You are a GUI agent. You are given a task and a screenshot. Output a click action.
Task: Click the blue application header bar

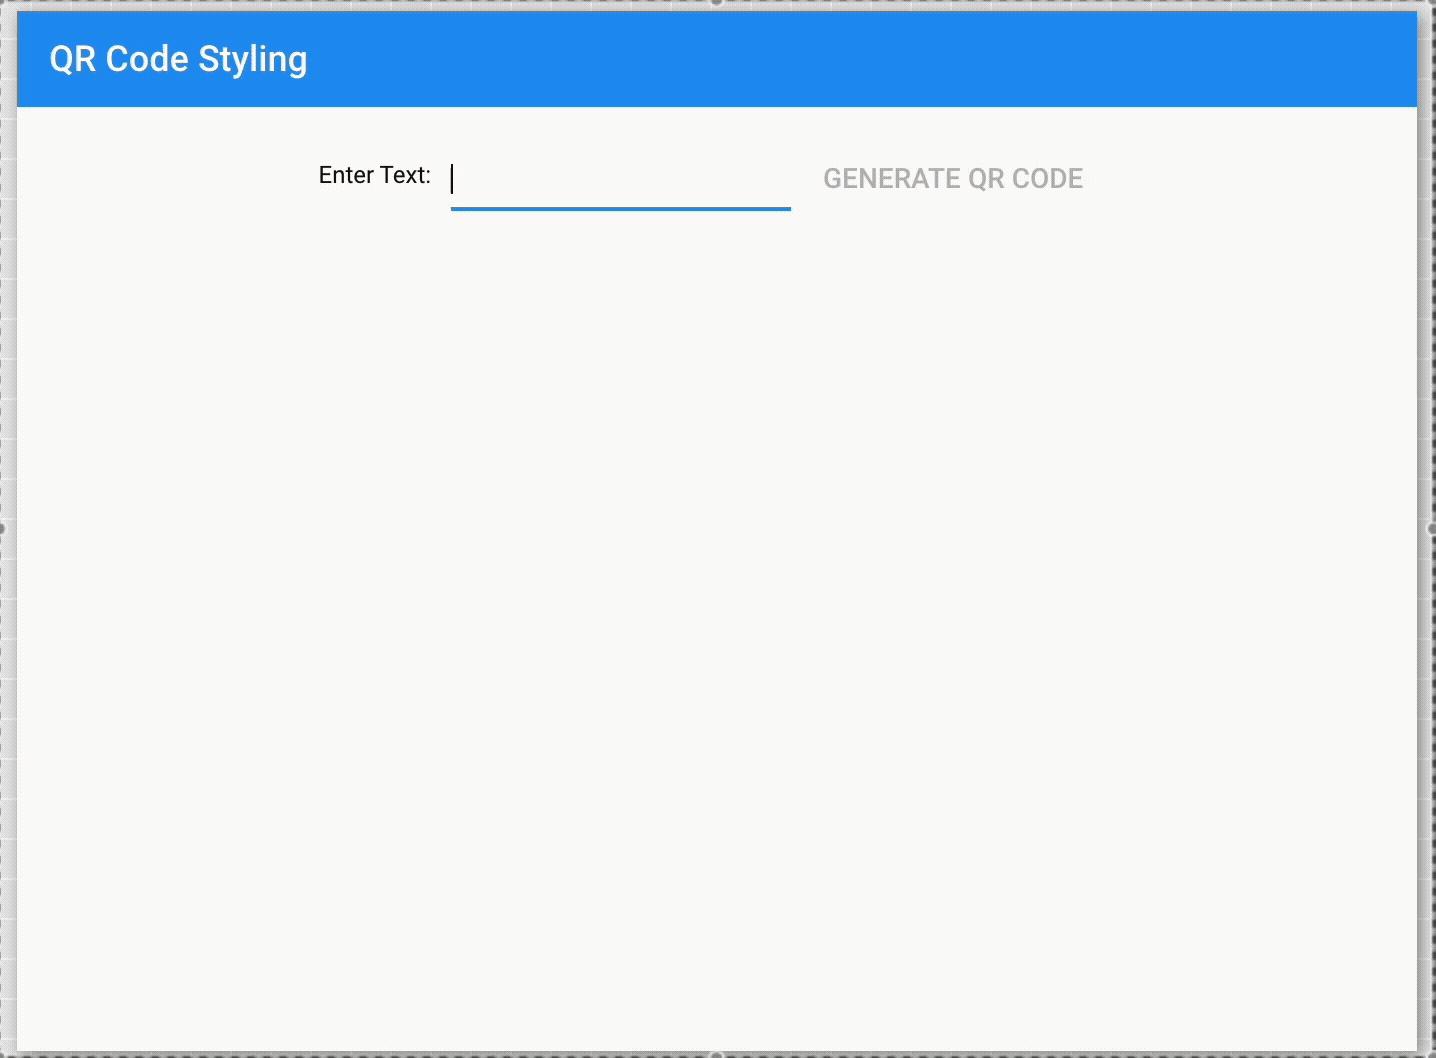(x=700, y=59)
